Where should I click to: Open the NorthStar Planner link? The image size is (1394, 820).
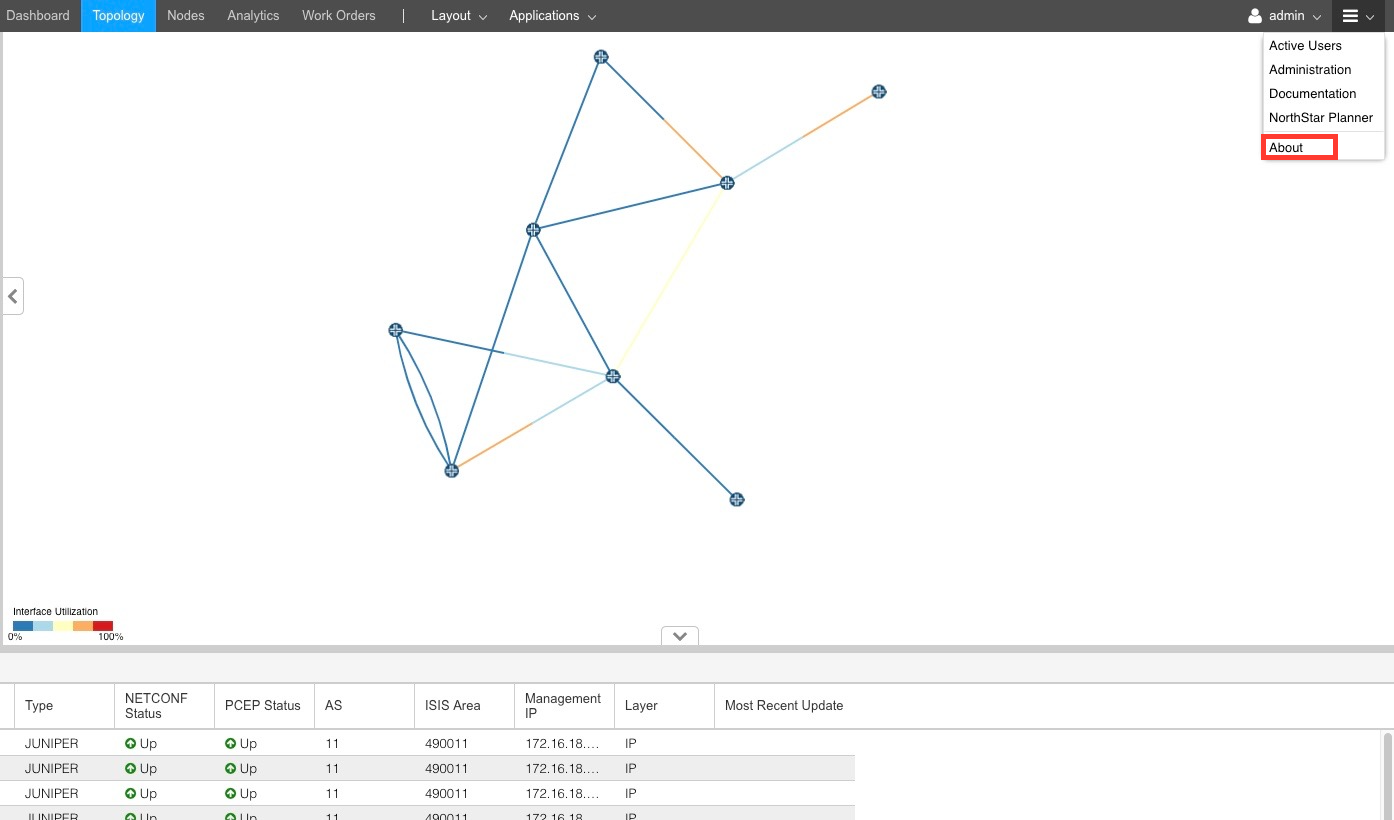1321,117
